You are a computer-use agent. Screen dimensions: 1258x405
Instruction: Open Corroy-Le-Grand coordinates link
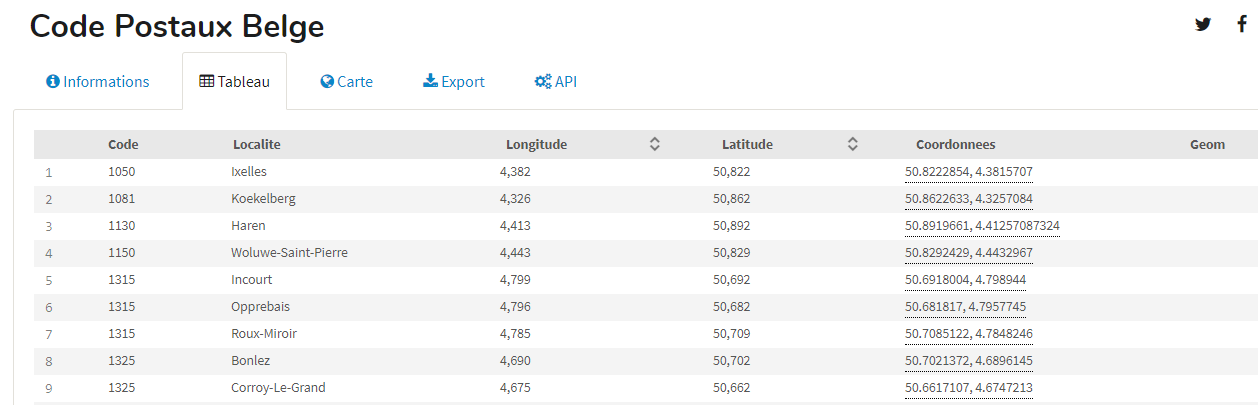(968, 388)
